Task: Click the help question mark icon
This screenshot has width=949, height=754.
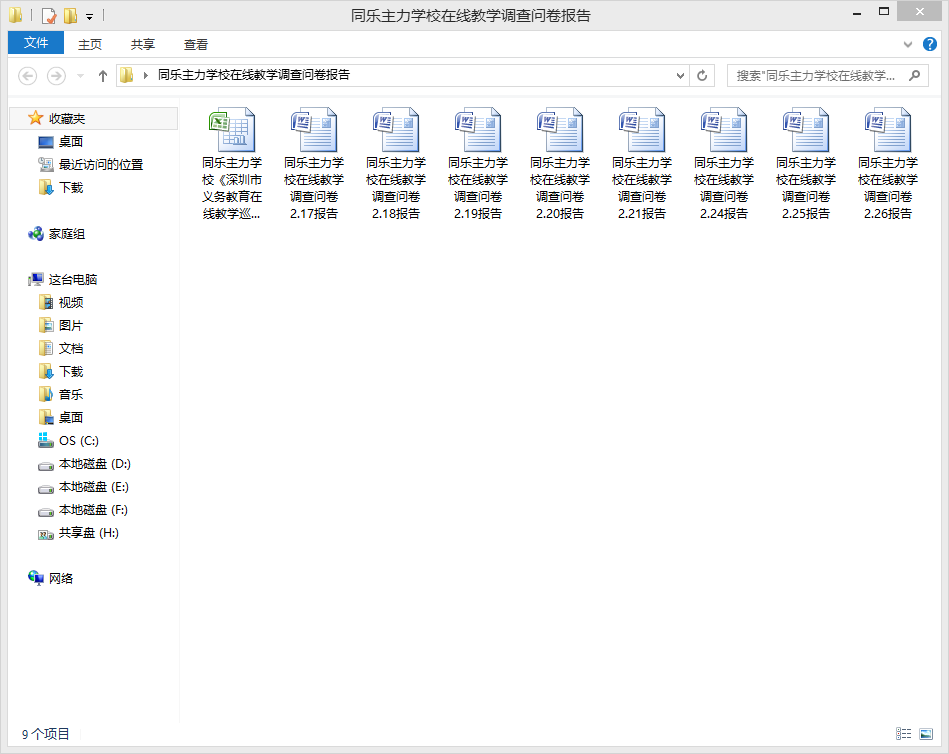Action: point(928,44)
